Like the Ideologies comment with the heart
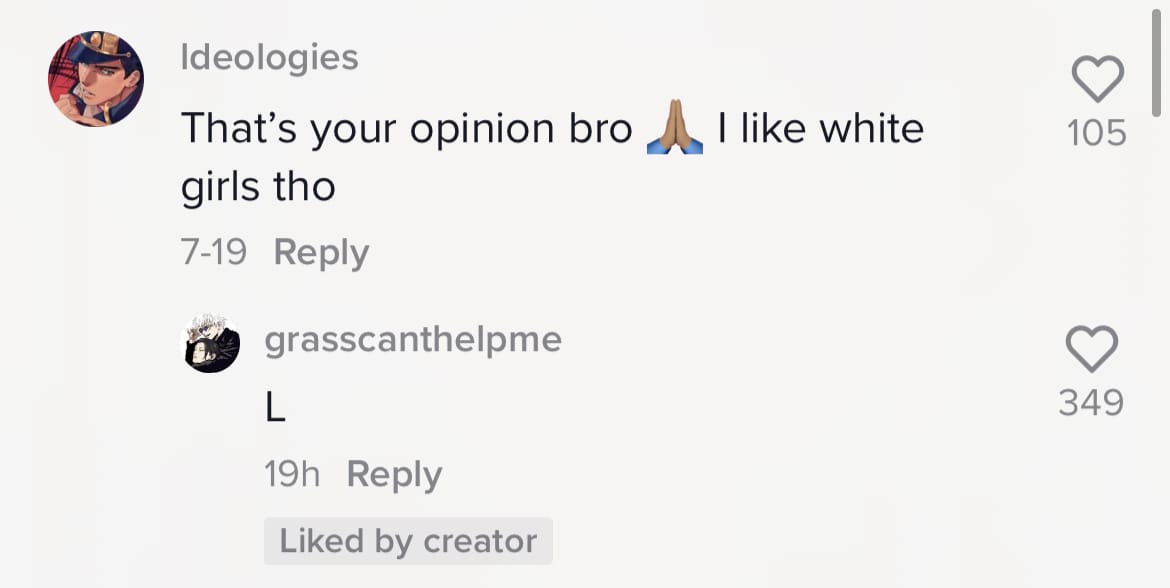 [1097, 78]
